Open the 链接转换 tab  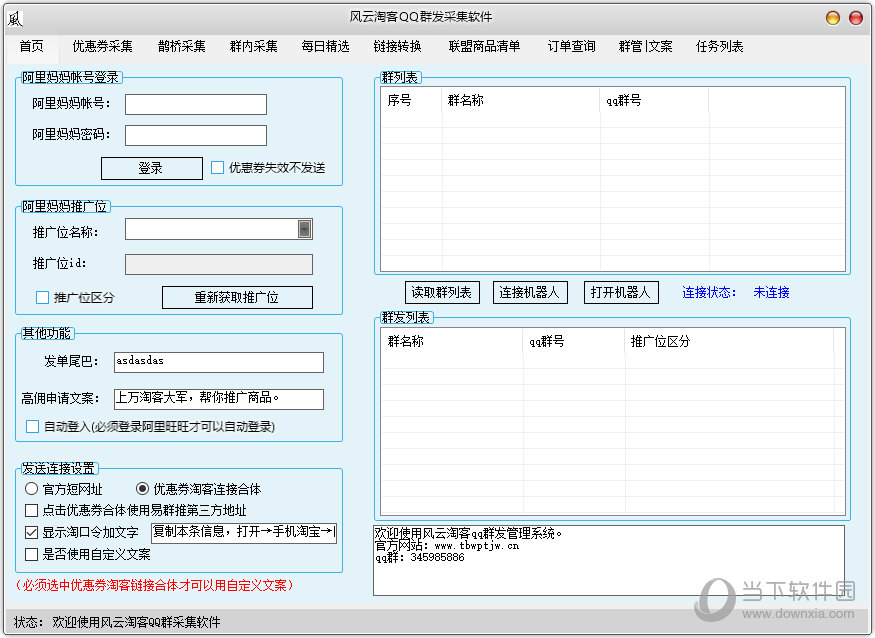click(397, 46)
